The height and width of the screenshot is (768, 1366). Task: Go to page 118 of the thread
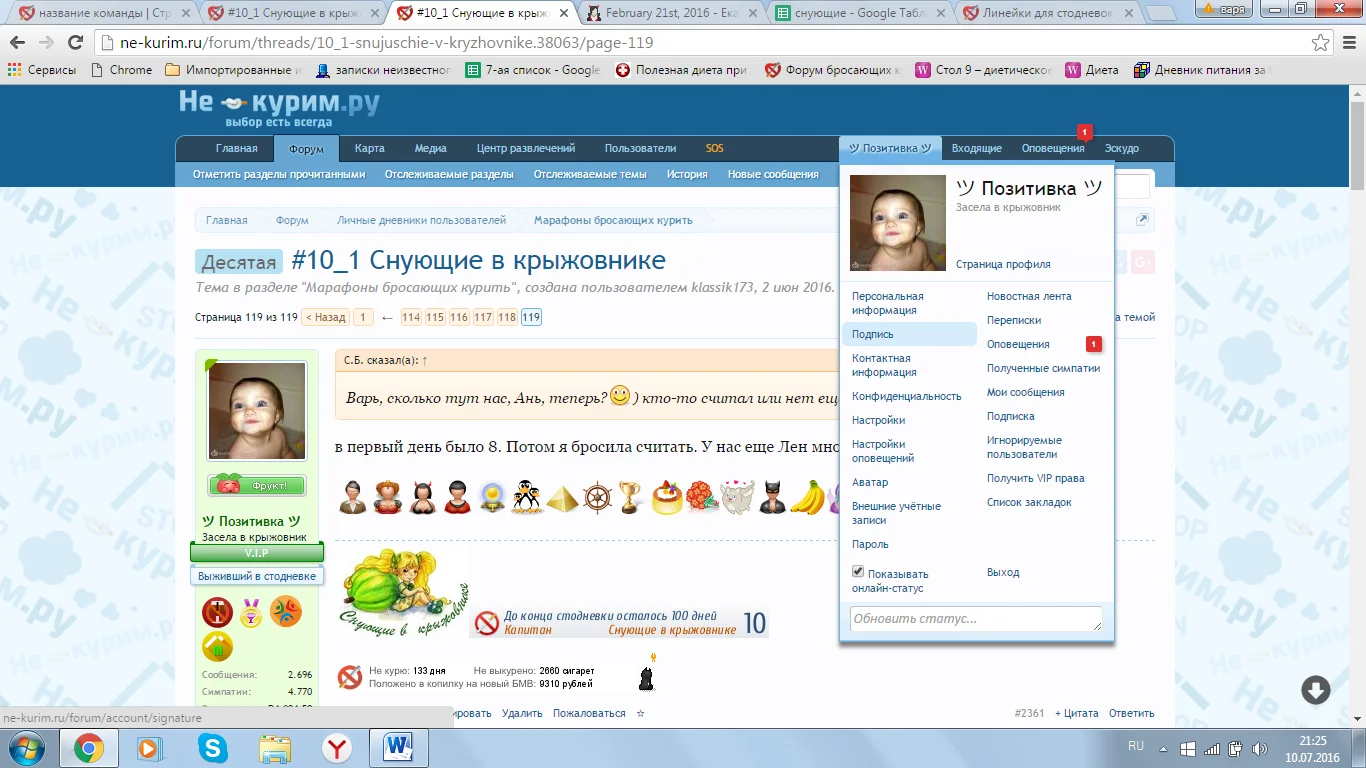508,317
